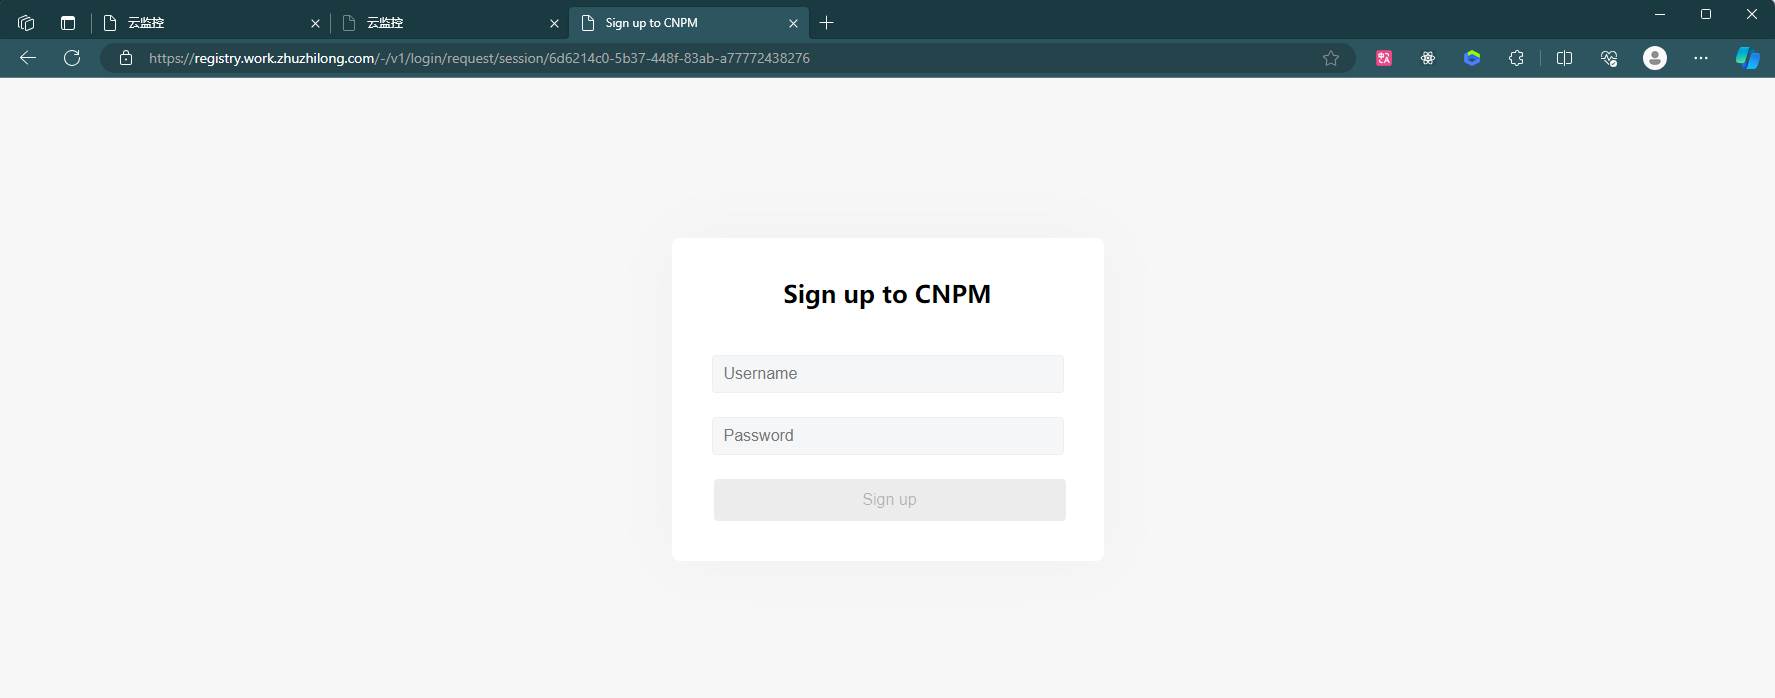
Task: Minimize the browser window
Action: tap(1660, 14)
